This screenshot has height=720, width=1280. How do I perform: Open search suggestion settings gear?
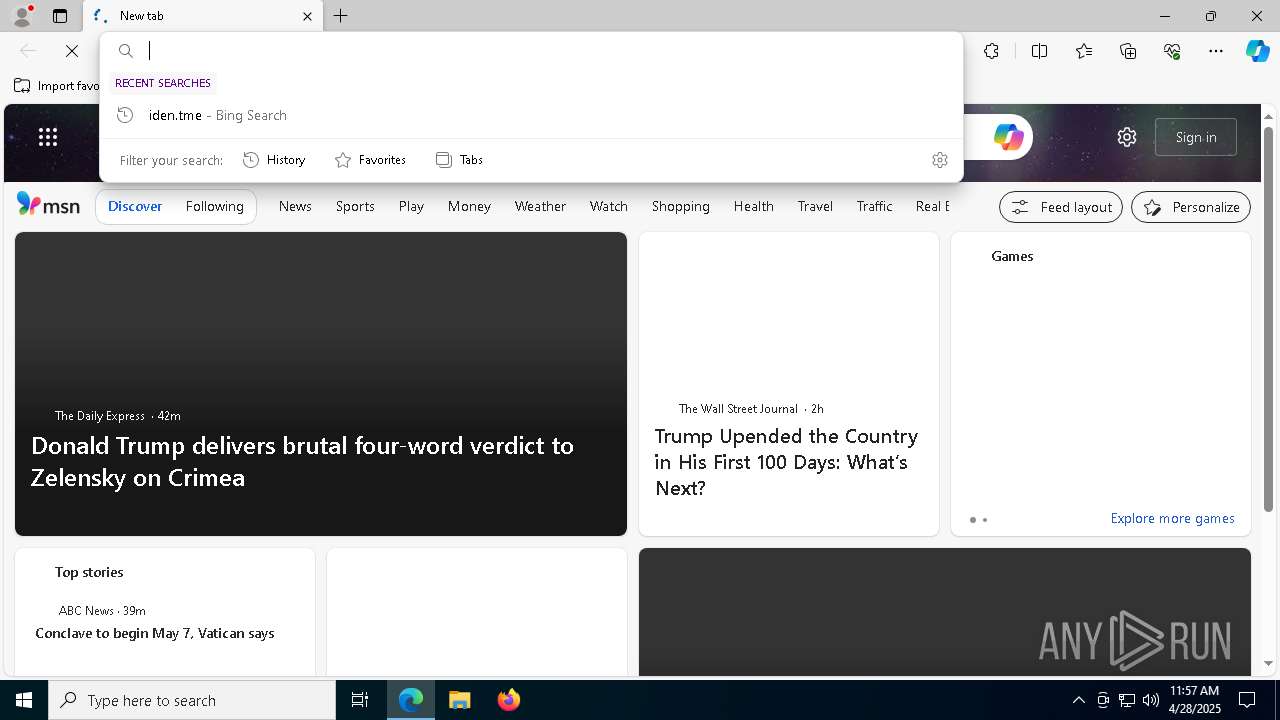[x=939, y=160]
